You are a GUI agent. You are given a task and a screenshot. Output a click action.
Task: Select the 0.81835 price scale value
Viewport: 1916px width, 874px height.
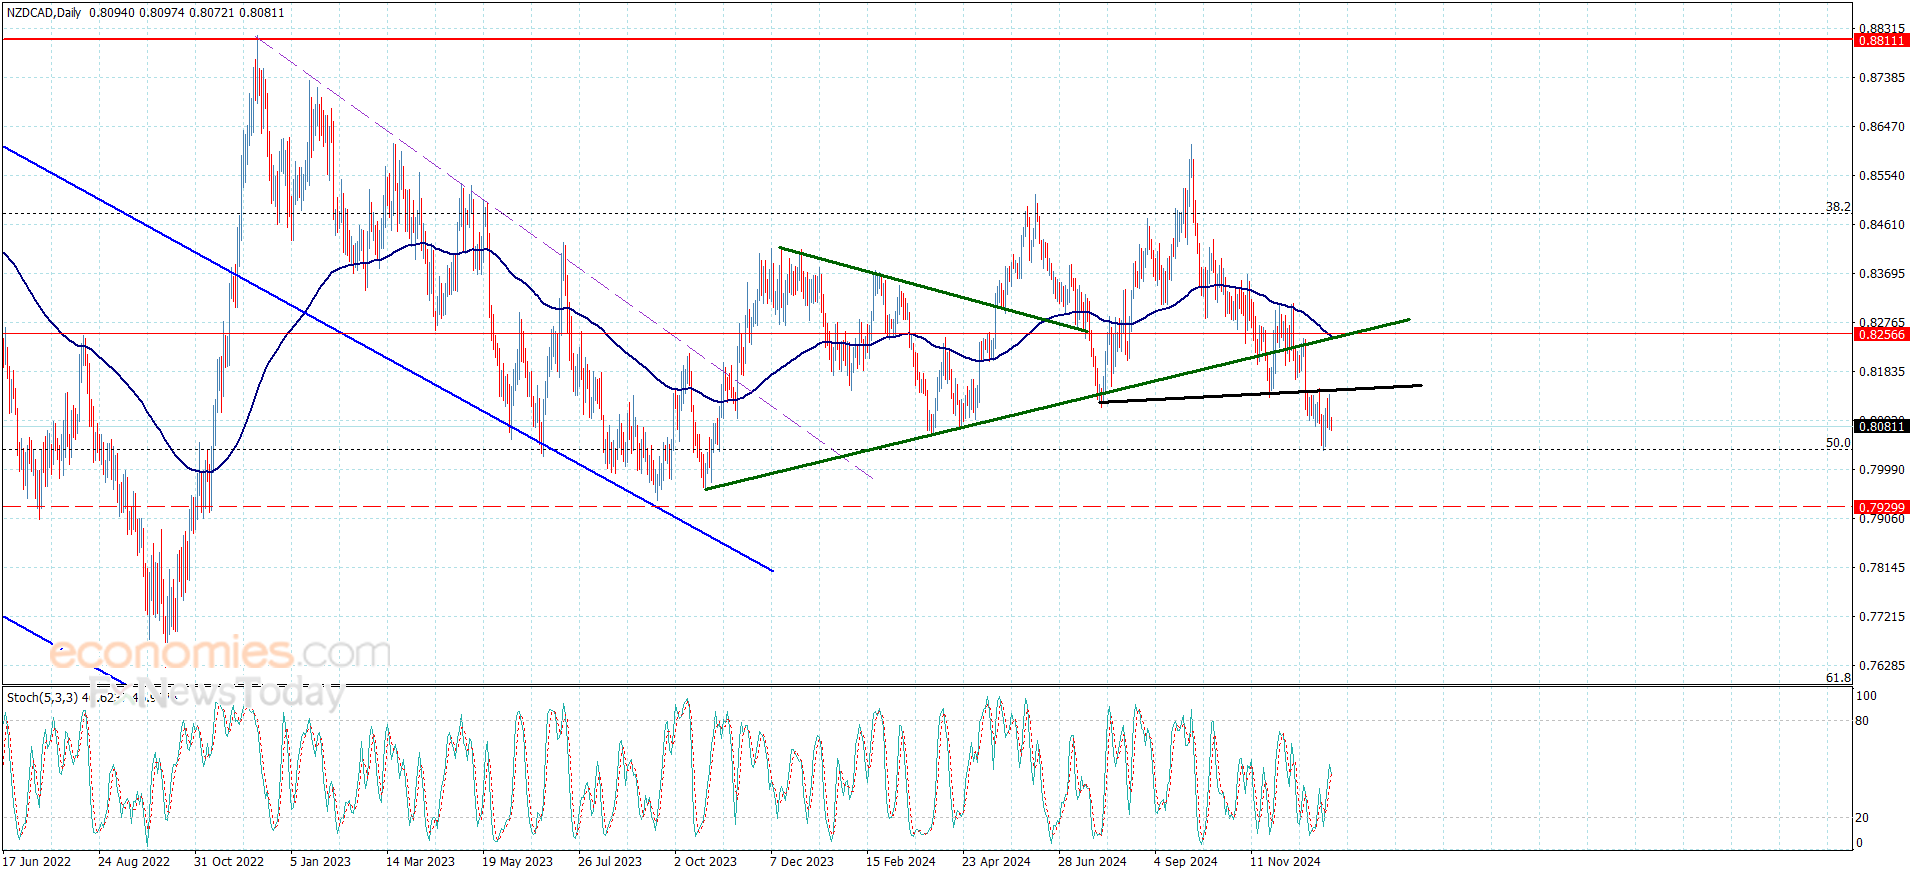(1881, 372)
